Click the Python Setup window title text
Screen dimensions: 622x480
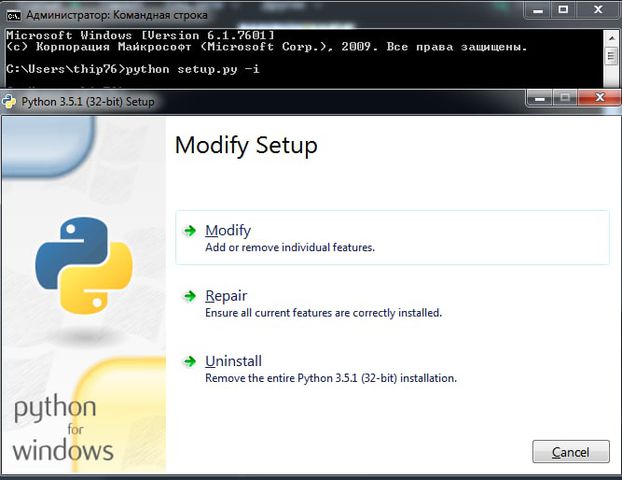88,102
